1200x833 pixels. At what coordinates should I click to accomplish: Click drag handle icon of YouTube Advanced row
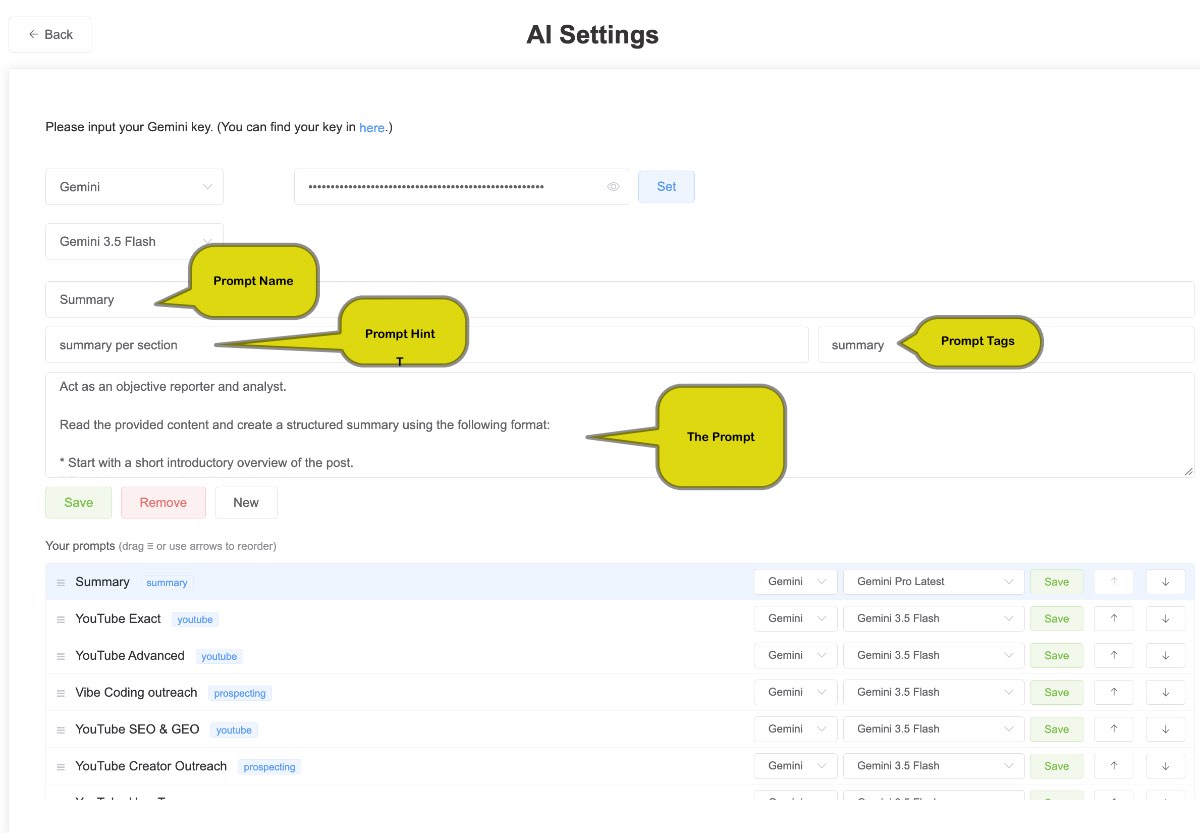pyautogui.click(x=61, y=657)
